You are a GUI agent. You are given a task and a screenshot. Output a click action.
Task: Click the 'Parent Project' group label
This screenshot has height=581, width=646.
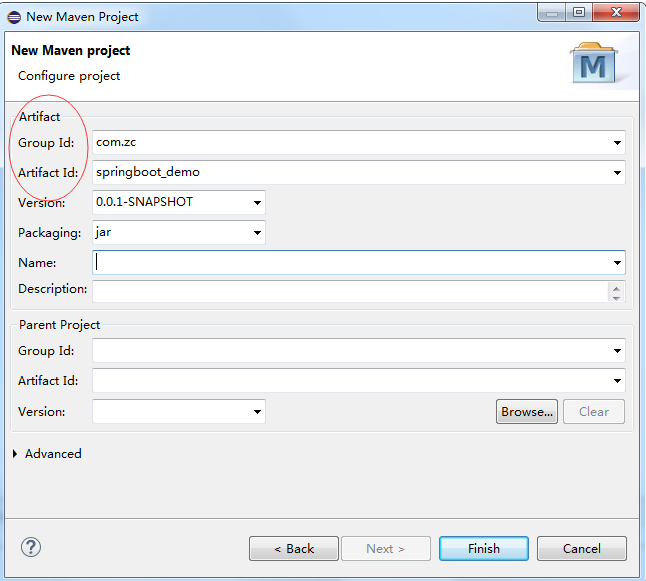point(59,325)
